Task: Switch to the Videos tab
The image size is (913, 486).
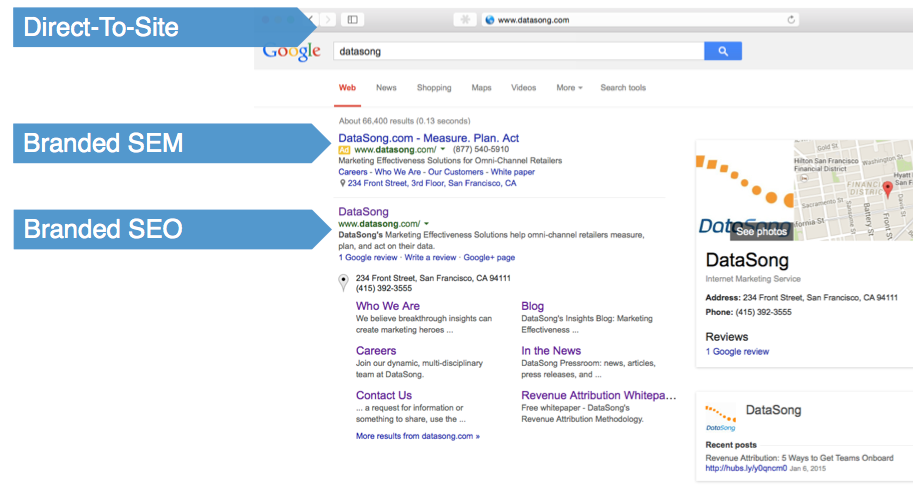Action: coord(523,88)
